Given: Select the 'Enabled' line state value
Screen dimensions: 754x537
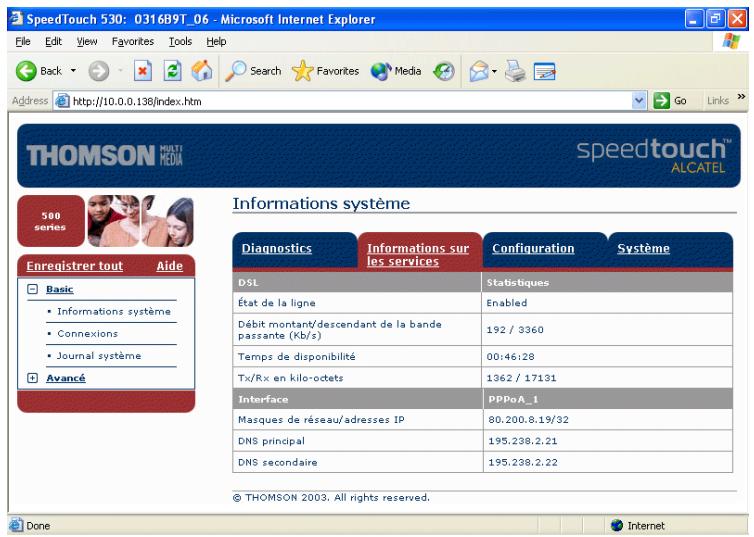Looking at the screenshot, I should pyautogui.click(x=507, y=303).
